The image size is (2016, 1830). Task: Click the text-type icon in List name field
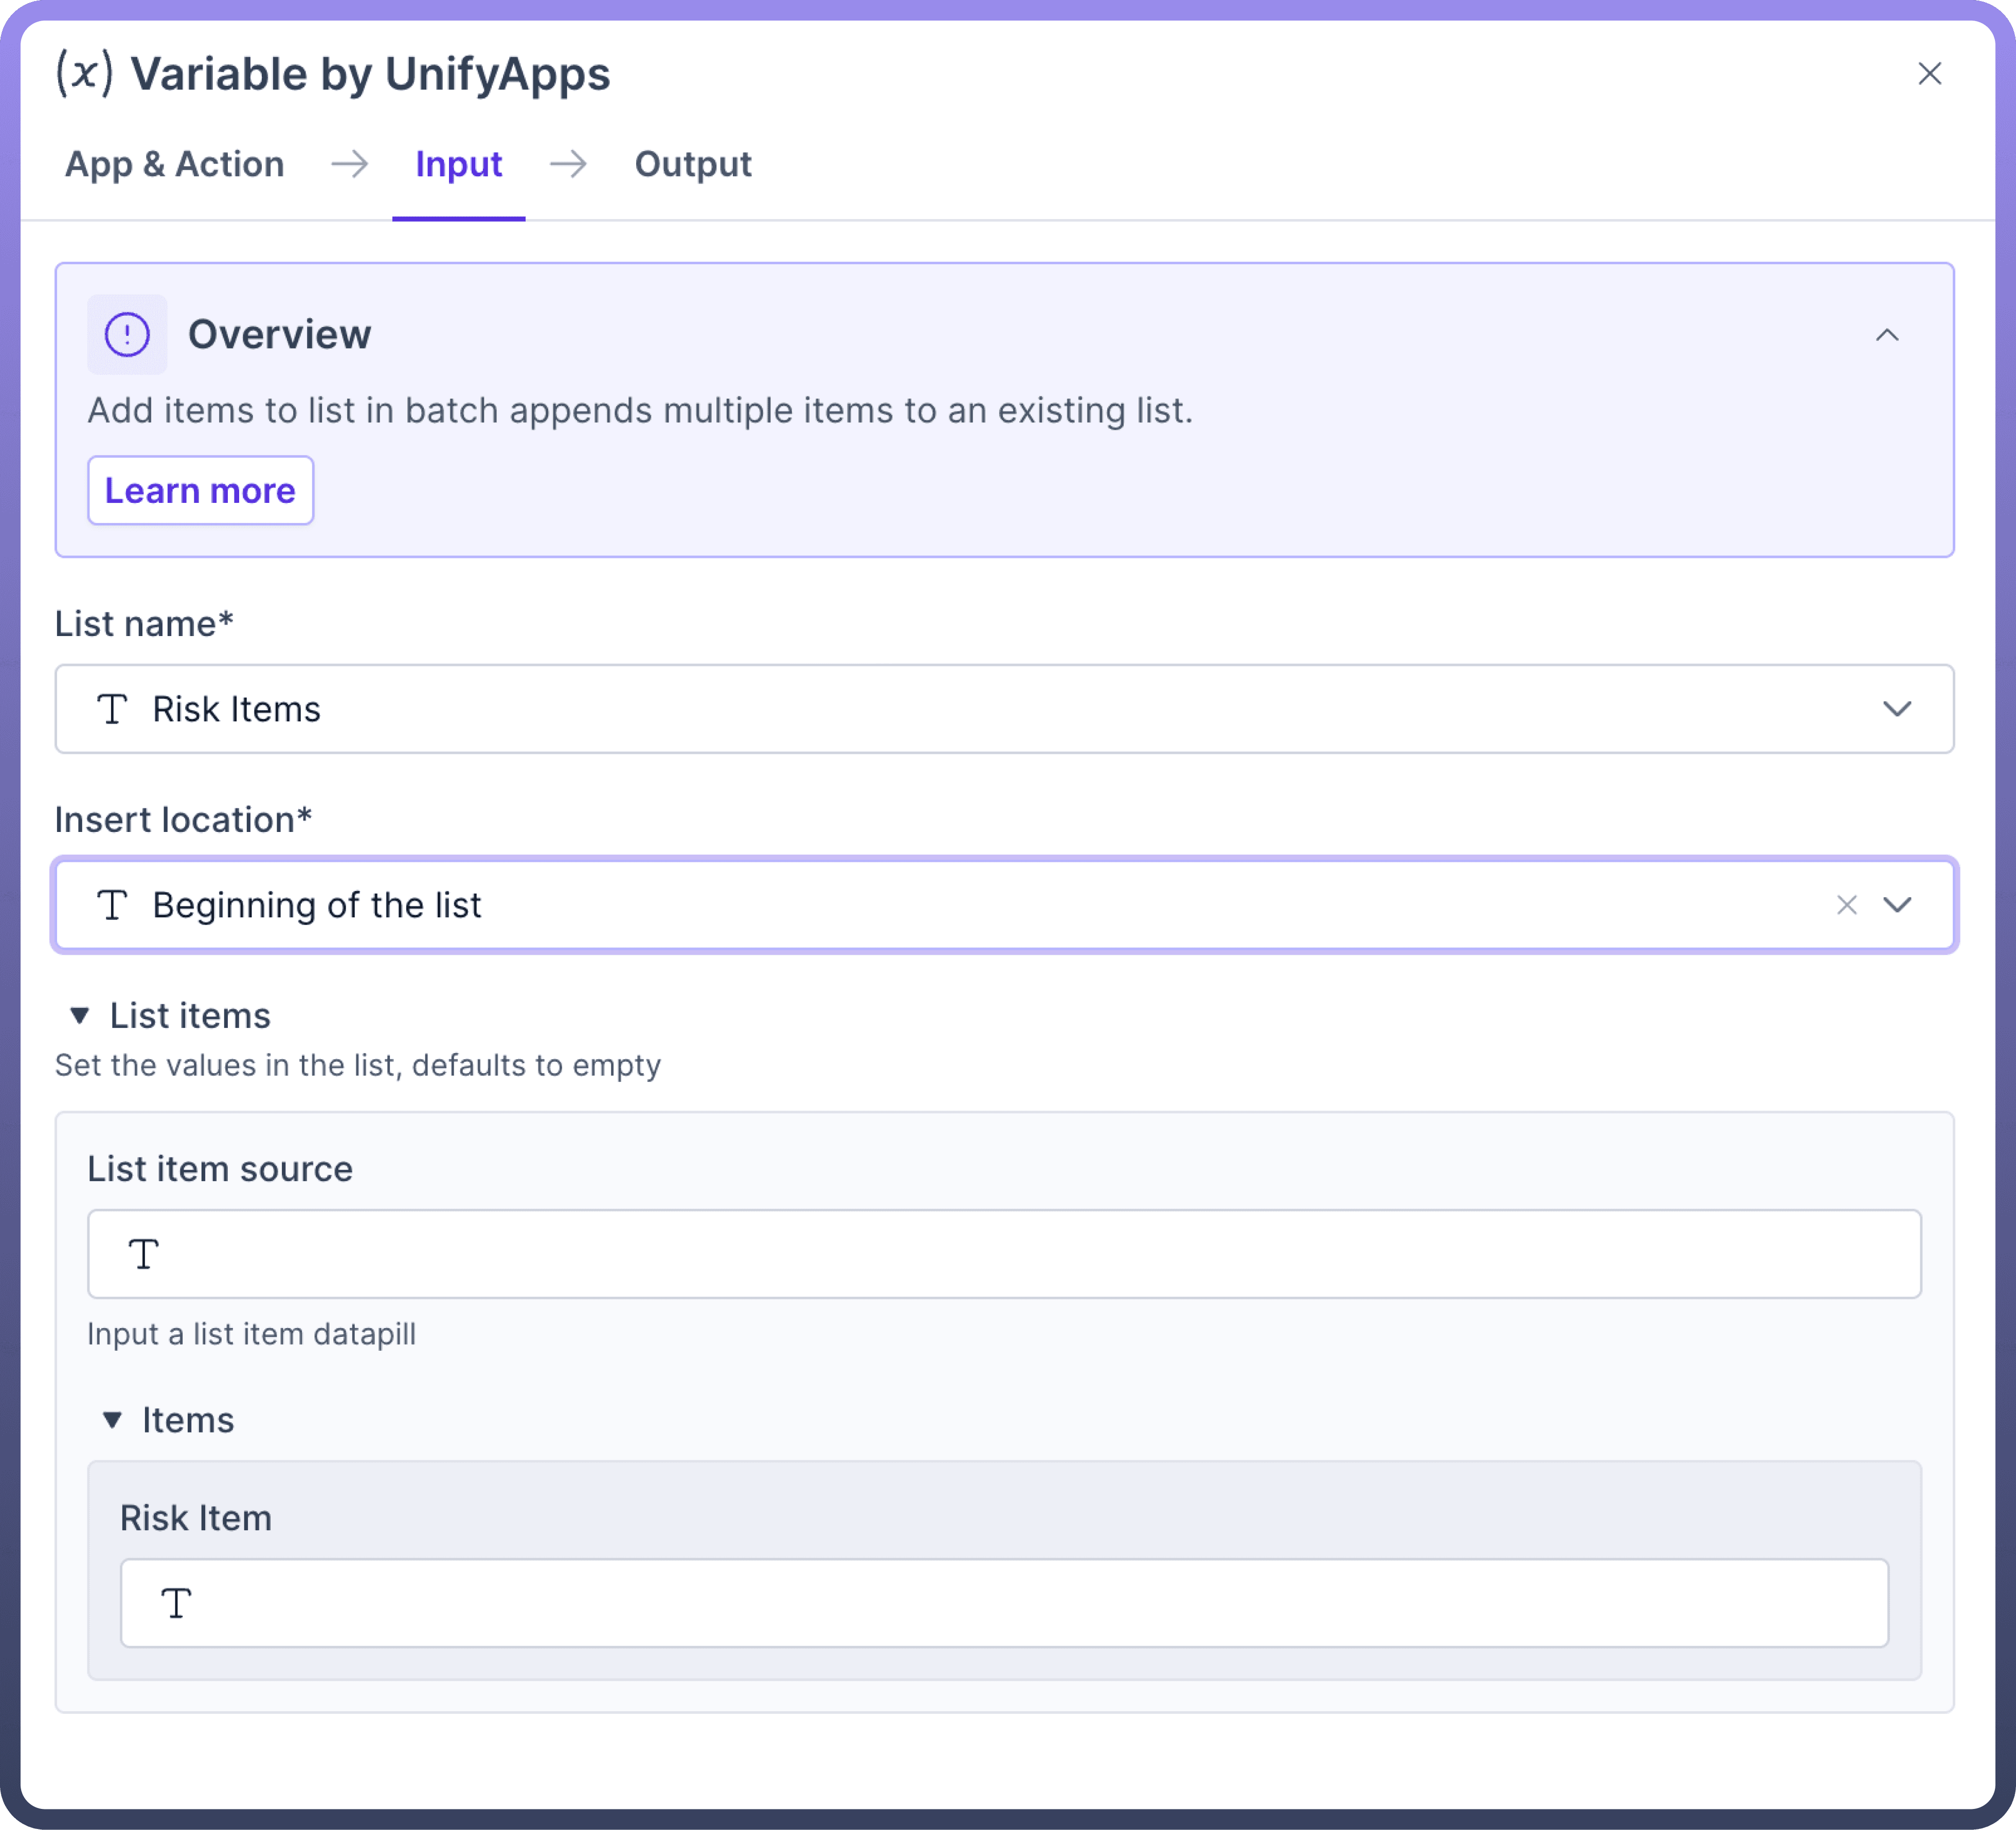pyautogui.click(x=112, y=709)
